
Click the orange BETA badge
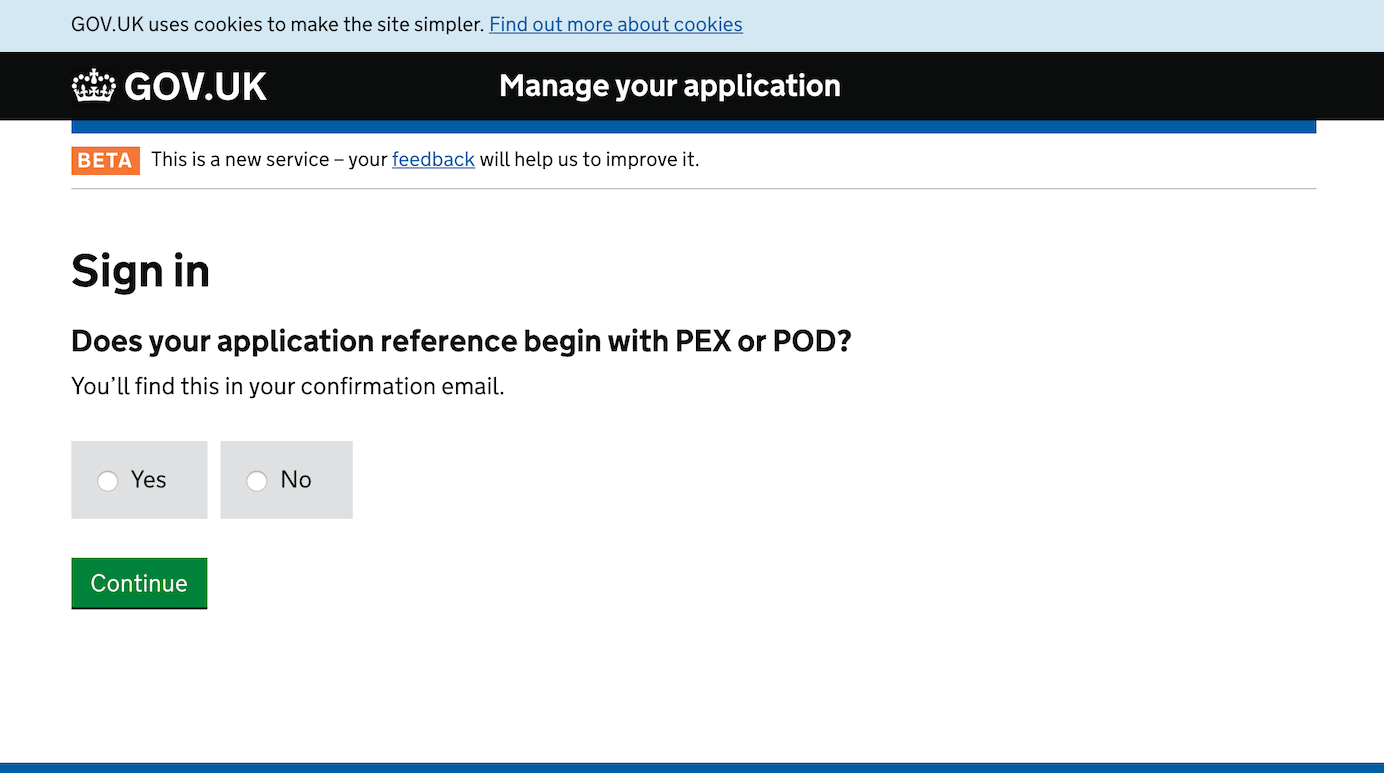click(x=105, y=160)
